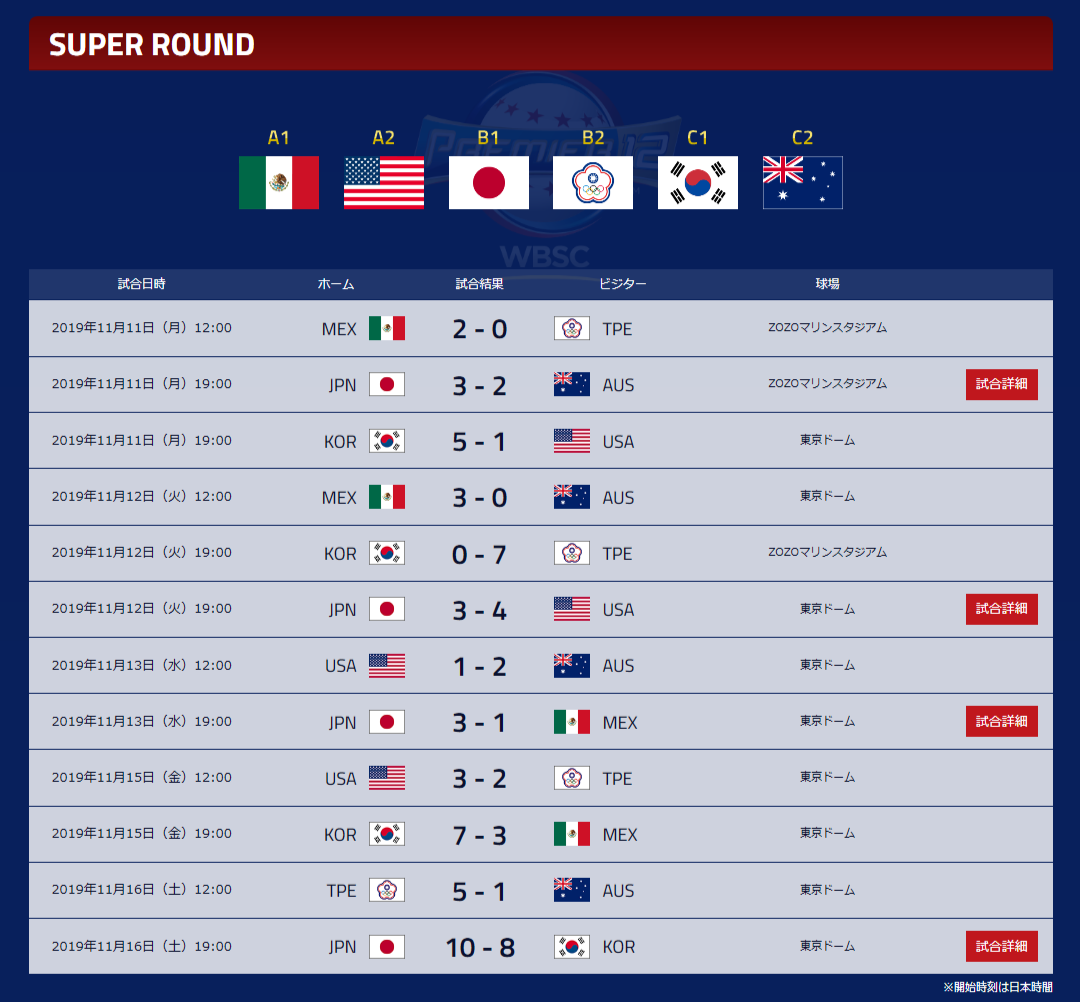The image size is (1080, 1002).
Task: Select the B2 Chinese Taipei flag
Action: (593, 182)
